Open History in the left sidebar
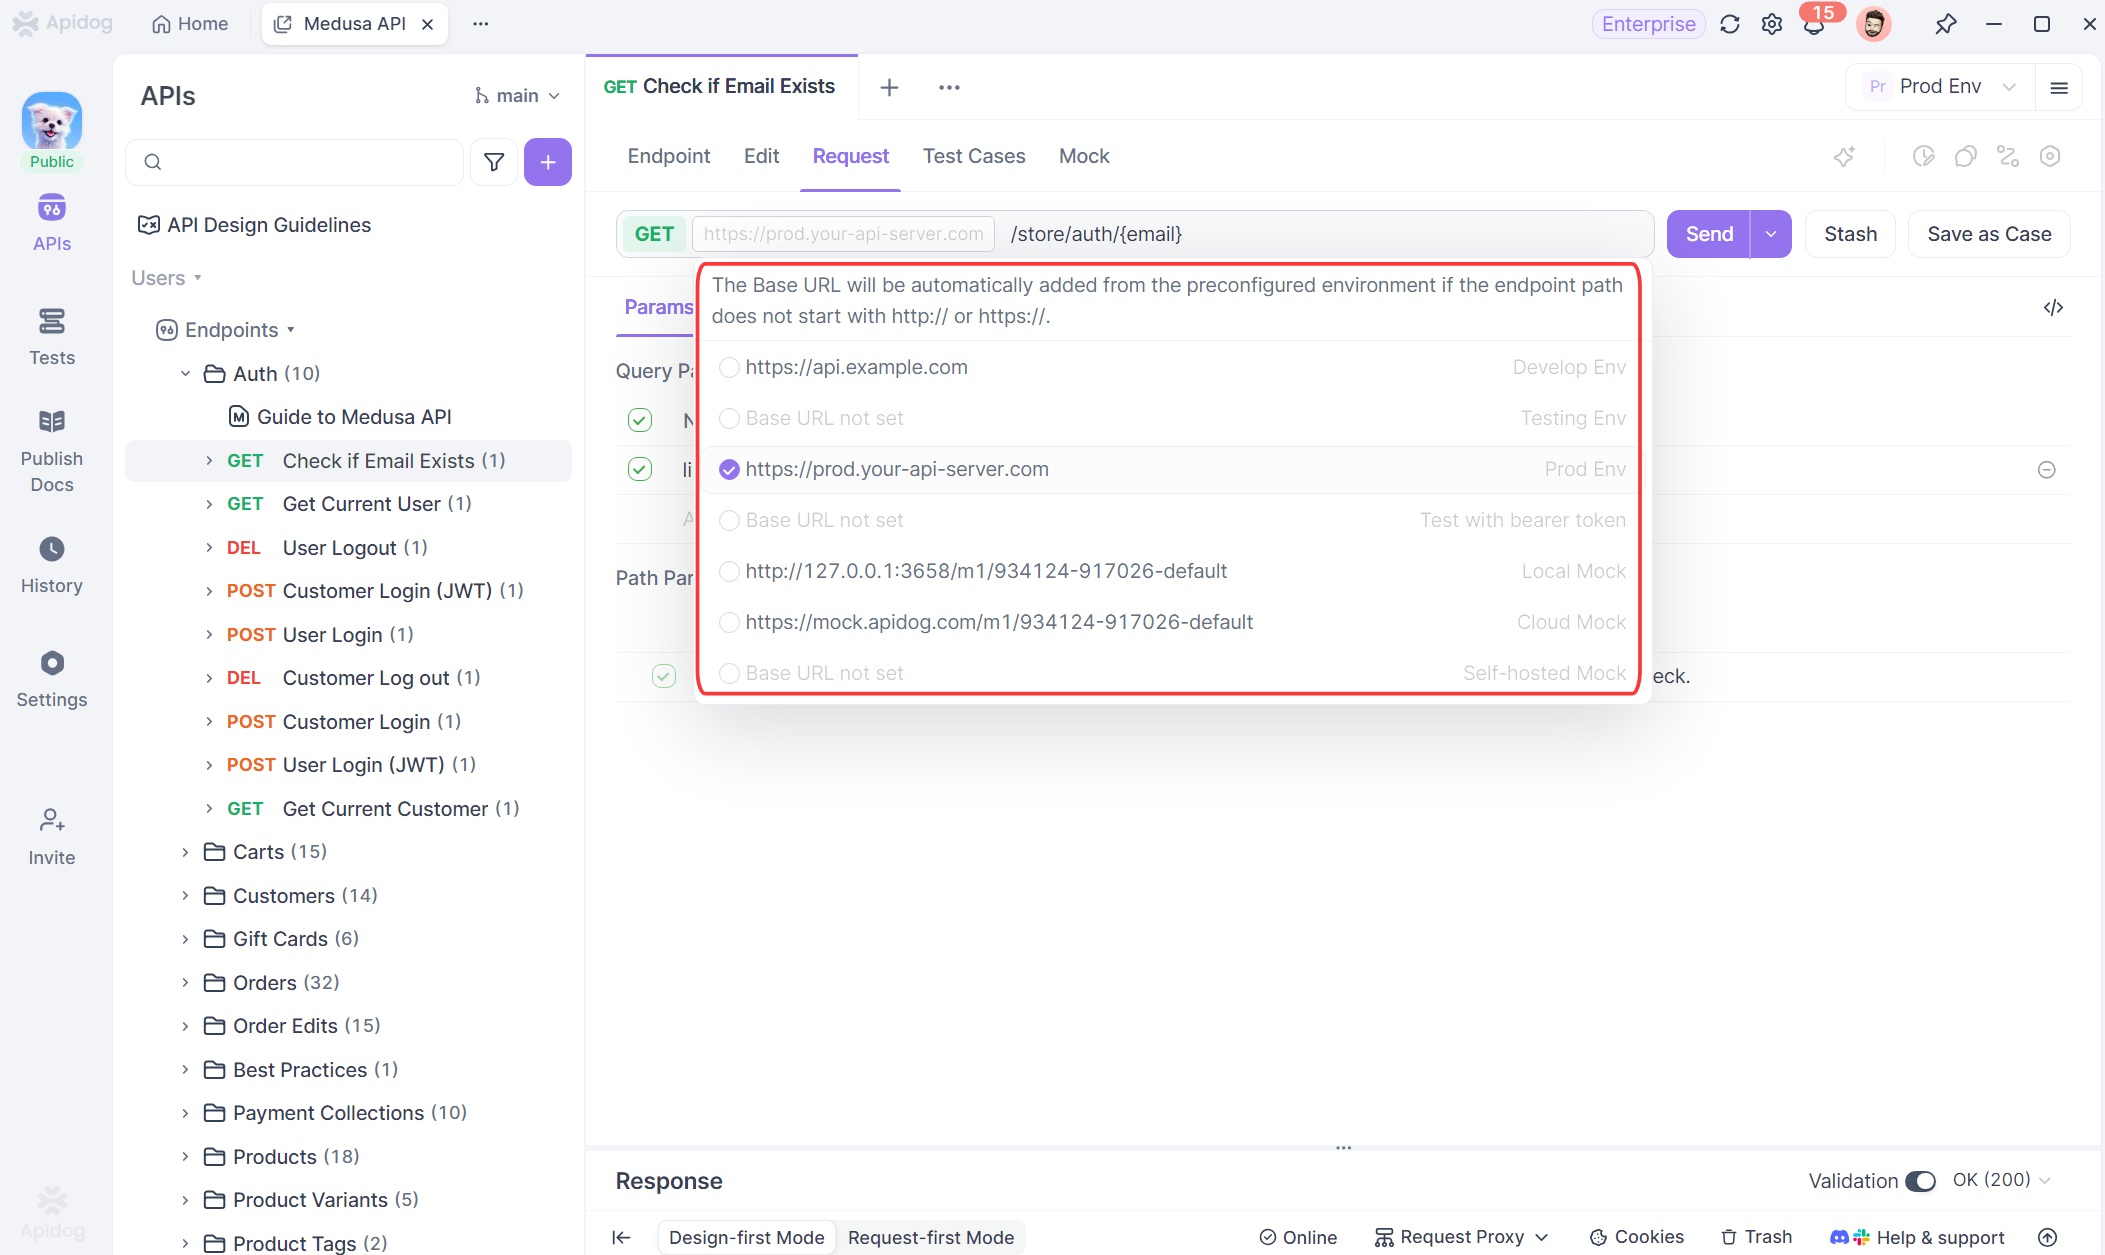 51,565
